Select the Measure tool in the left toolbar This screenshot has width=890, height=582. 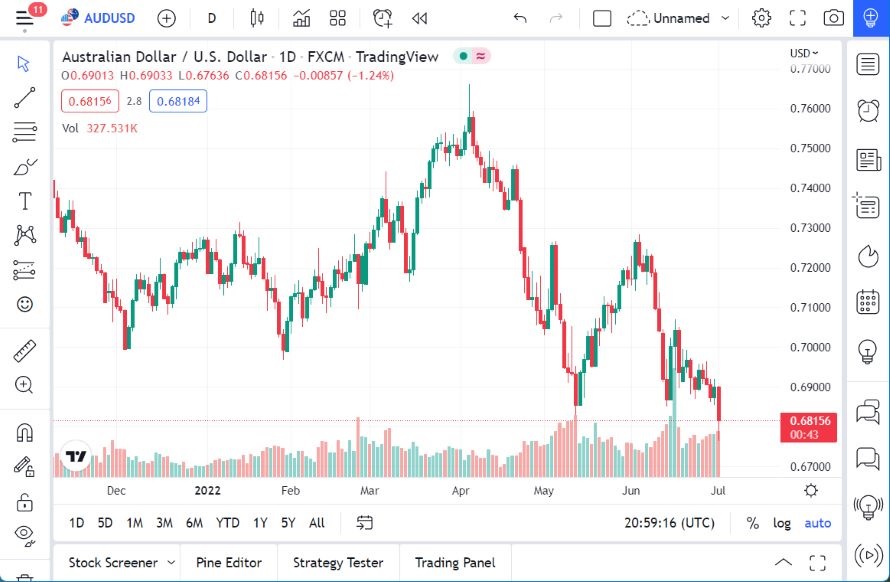coord(24,351)
